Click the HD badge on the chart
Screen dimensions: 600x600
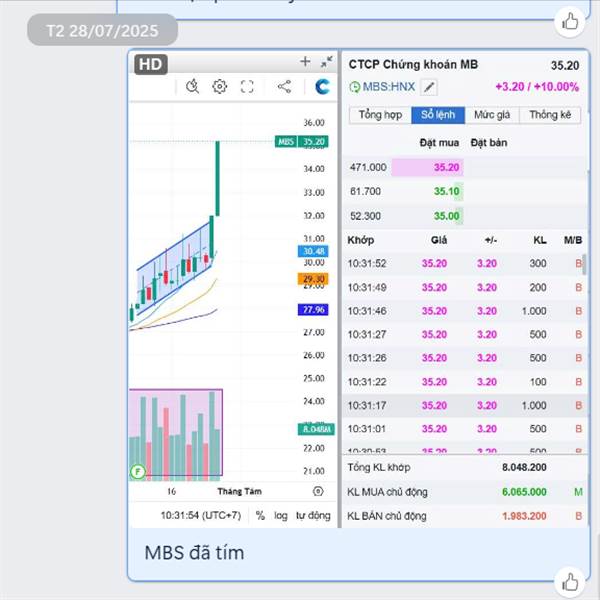pos(150,64)
